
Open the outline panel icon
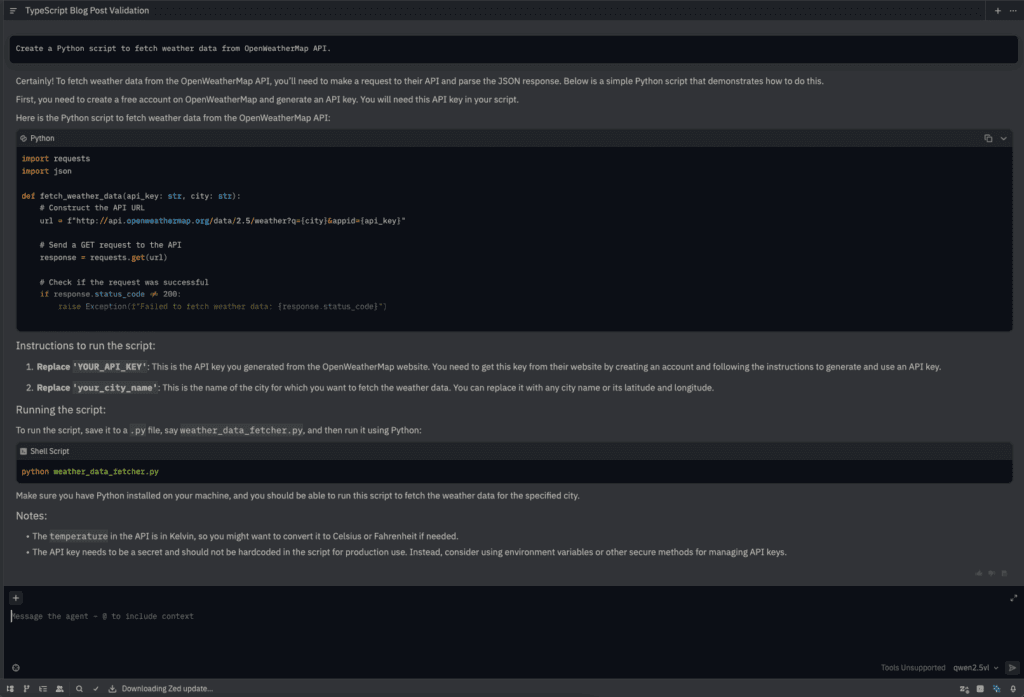[44, 688]
